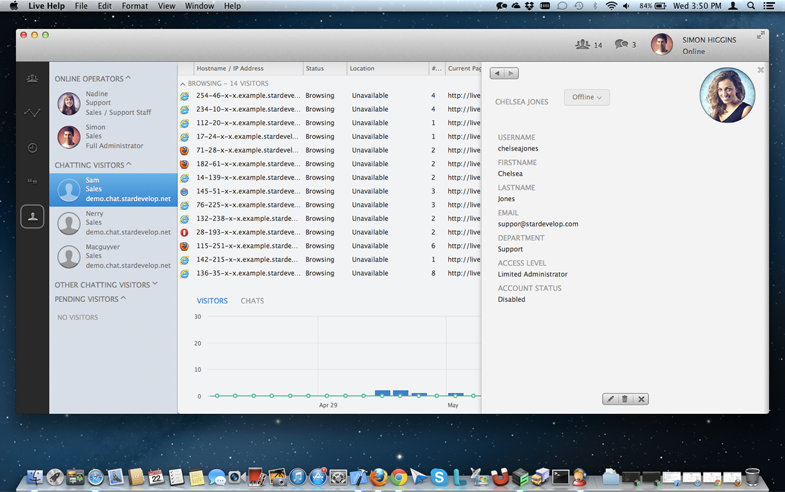Select the accounts person icon in sidebar
Viewport: 785px width, 492px height.
[x=32, y=217]
